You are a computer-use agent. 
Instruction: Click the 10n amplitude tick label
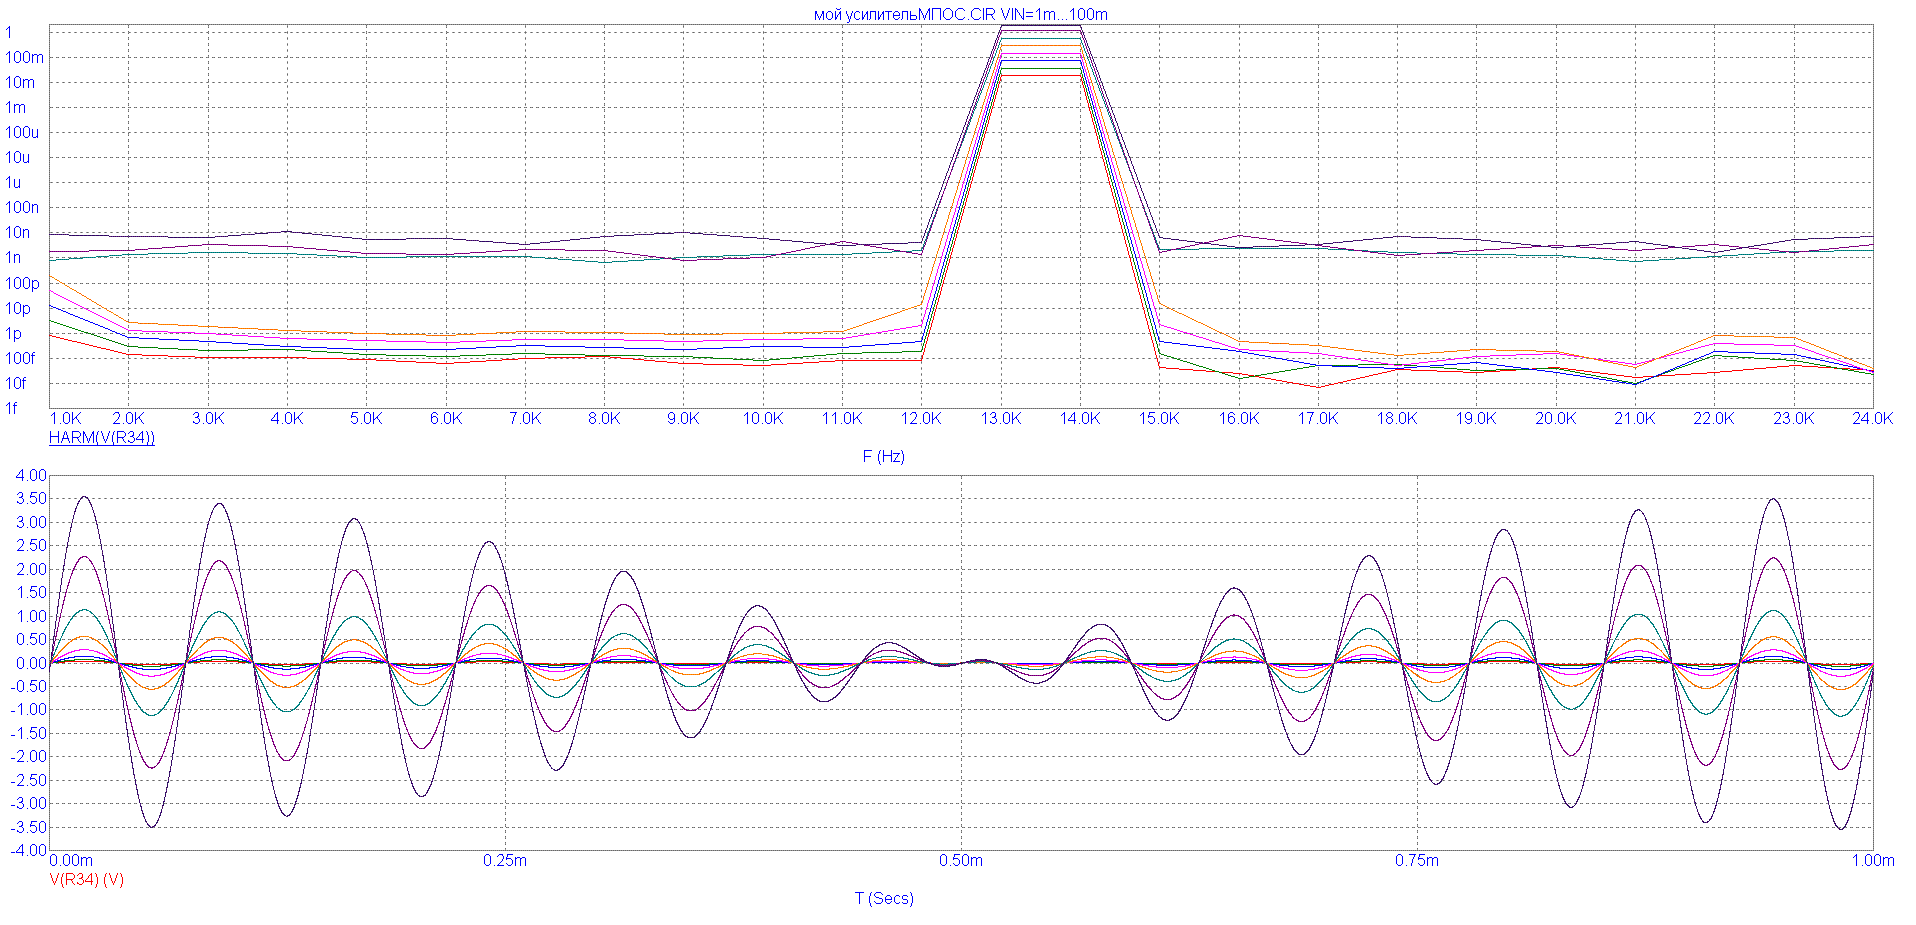17,232
